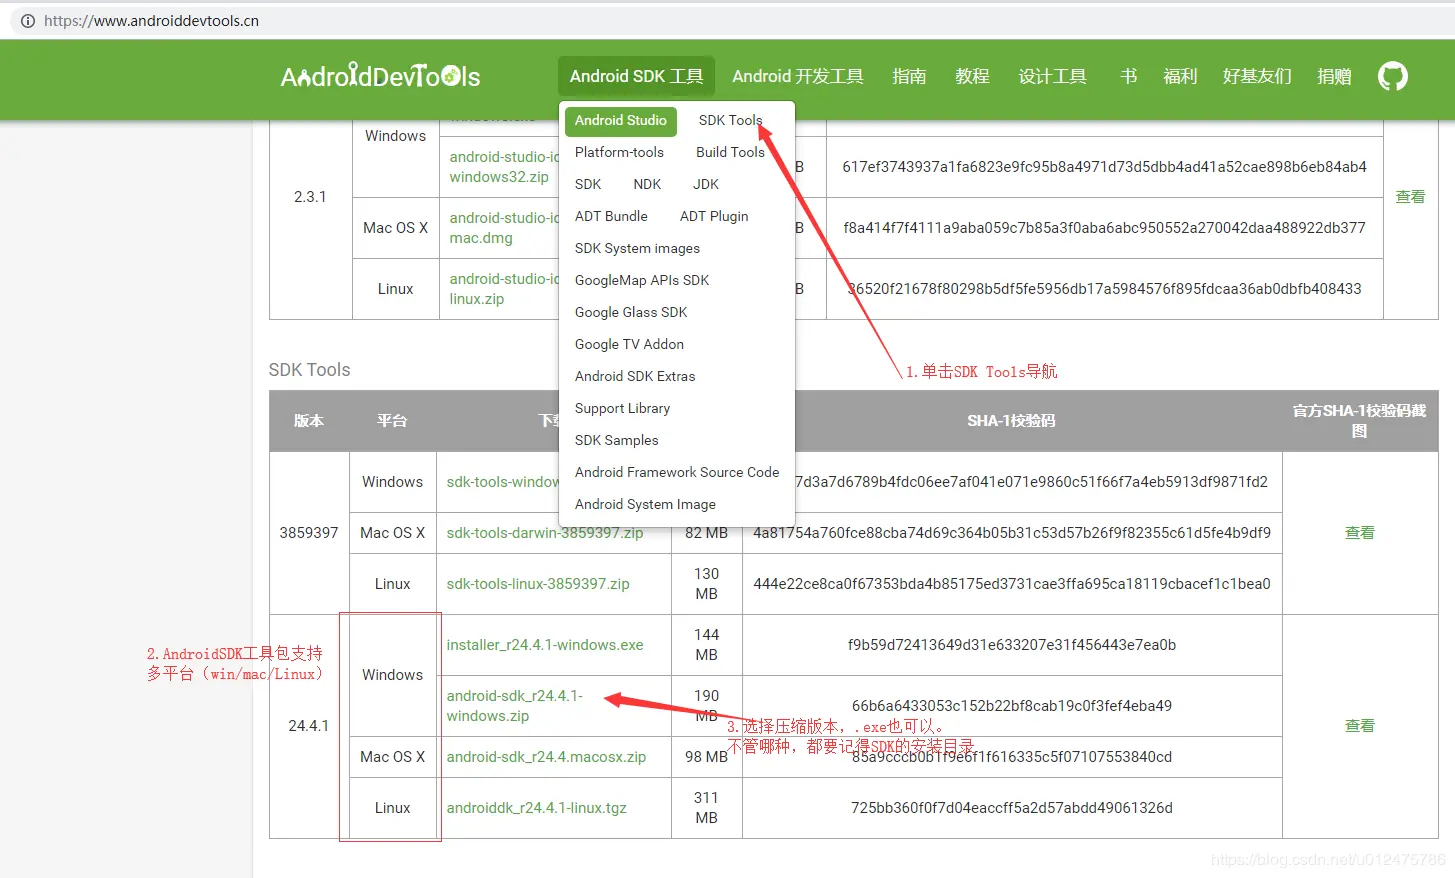Open SDK System images entry
The image size is (1455, 878).
tap(637, 248)
